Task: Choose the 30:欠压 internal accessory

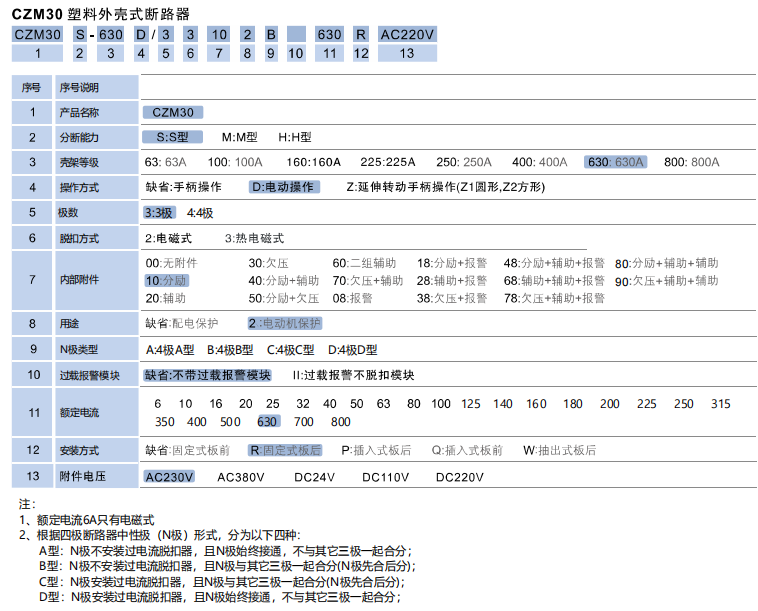Action: coord(269,263)
